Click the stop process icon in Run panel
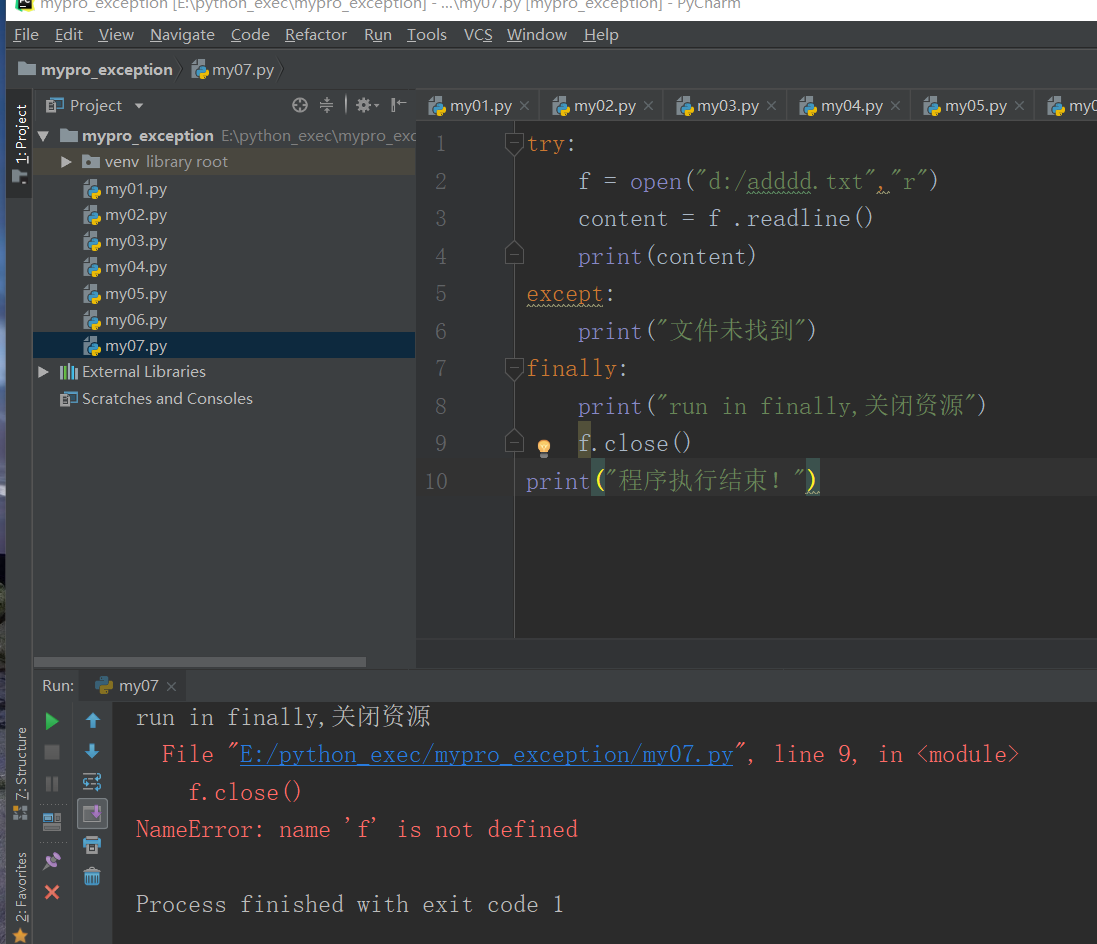Image resolution: width=1097 pixels, height=944 pixels. [52, 752]
